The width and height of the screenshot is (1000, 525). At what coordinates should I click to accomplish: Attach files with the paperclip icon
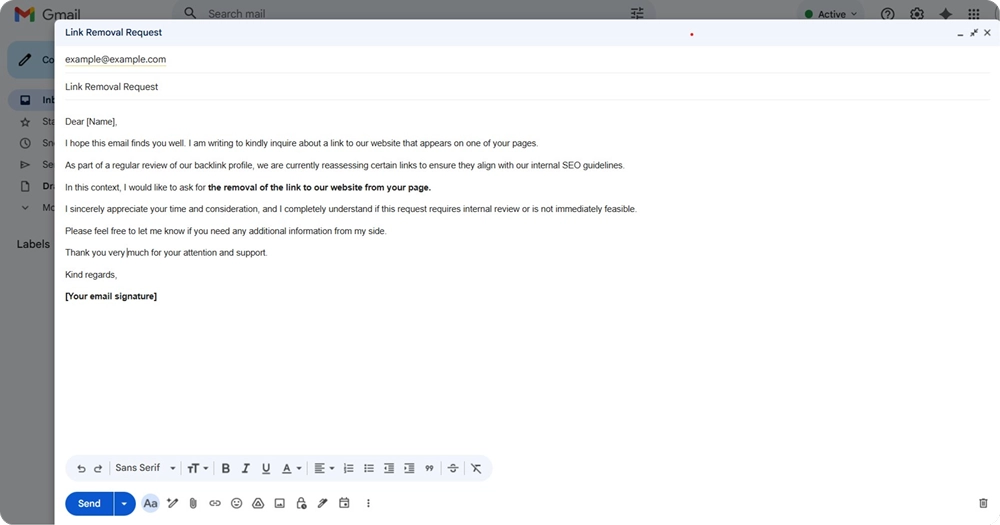click(x=193, y=503)
